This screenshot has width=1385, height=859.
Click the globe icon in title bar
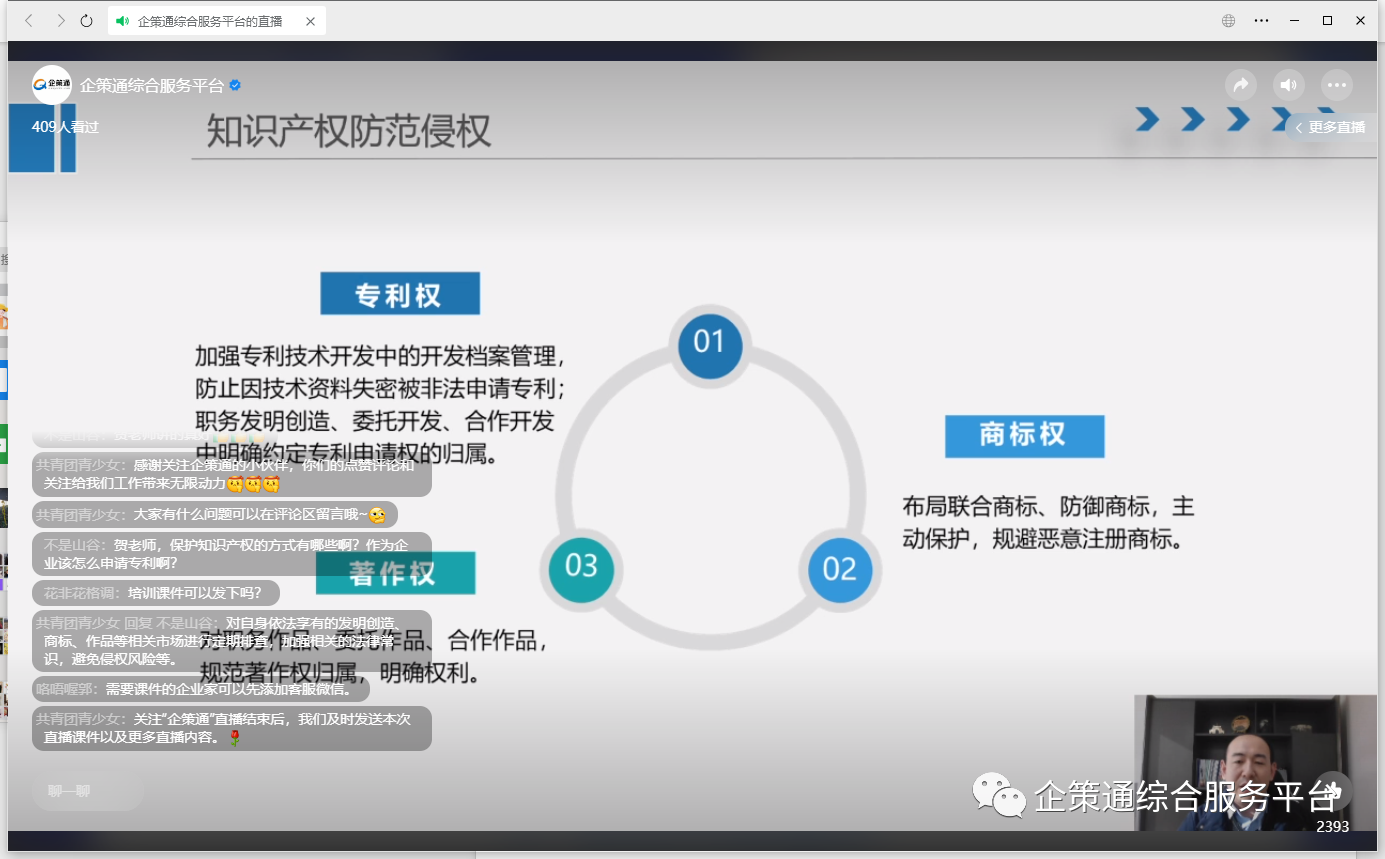click(x=1228, y=21)
